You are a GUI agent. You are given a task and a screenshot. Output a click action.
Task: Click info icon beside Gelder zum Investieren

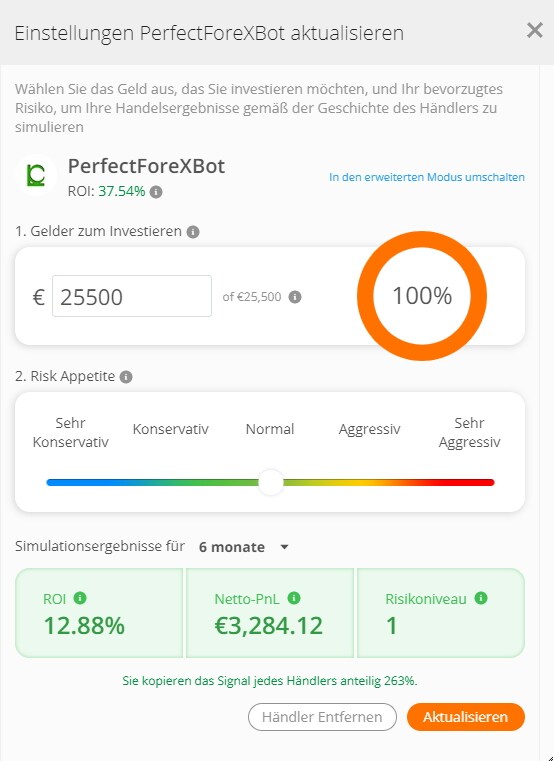[x=193, y=232]
